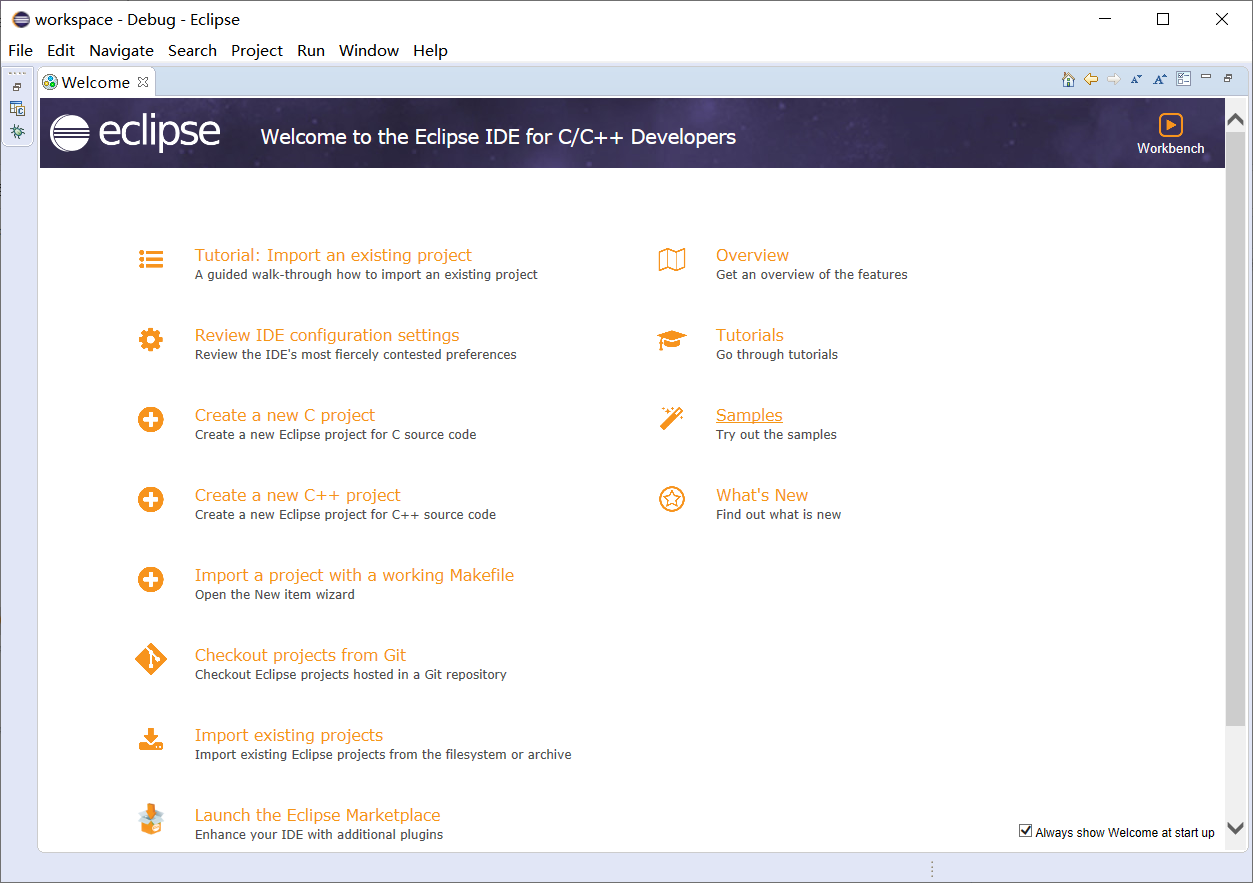Click the list icon beside Tutorial import
The image size is (1253, 883).
click(x=151, y=260)
